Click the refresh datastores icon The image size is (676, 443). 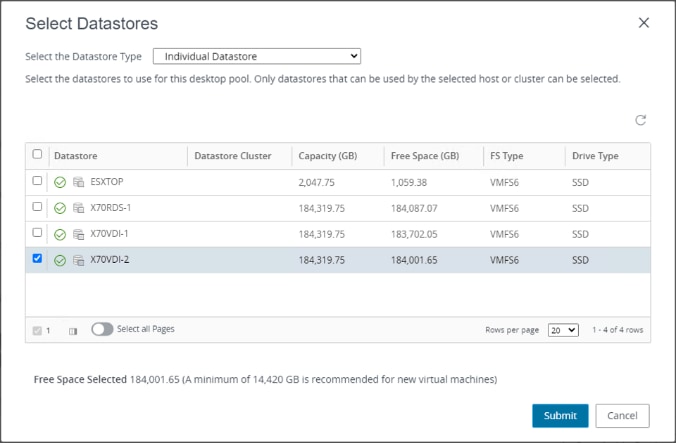[641, 120]
